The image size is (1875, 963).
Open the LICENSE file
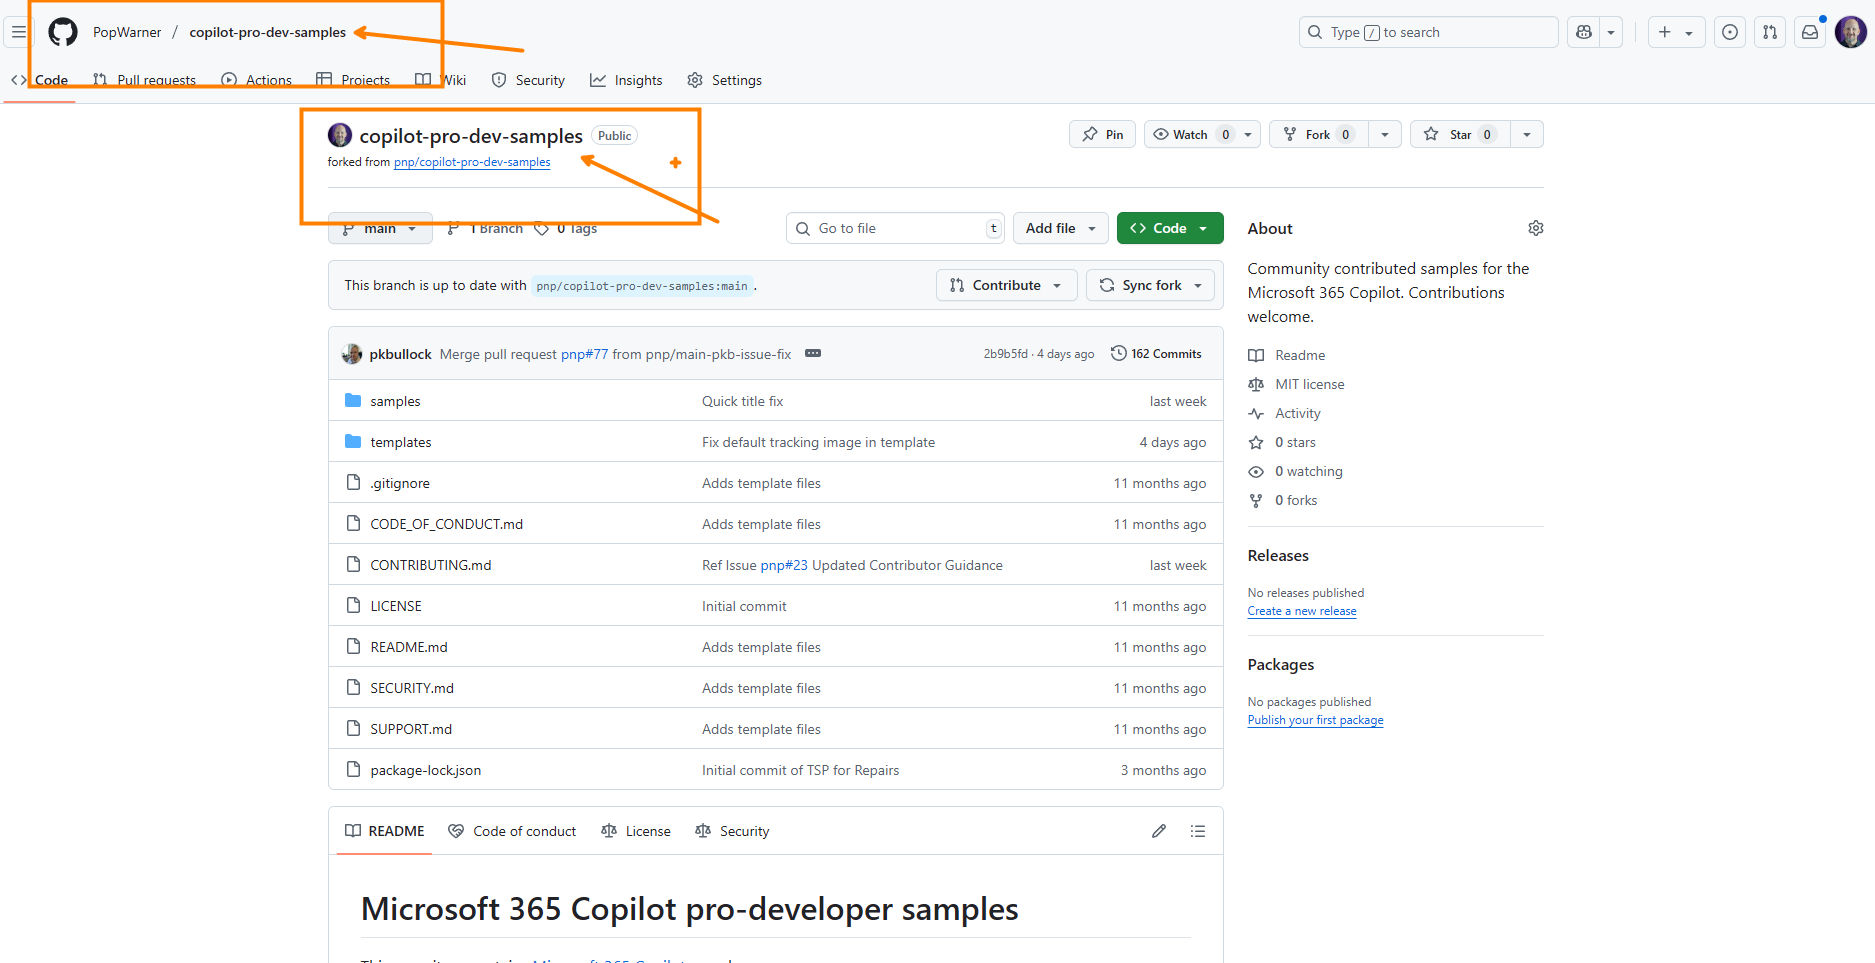pos(396,606)
